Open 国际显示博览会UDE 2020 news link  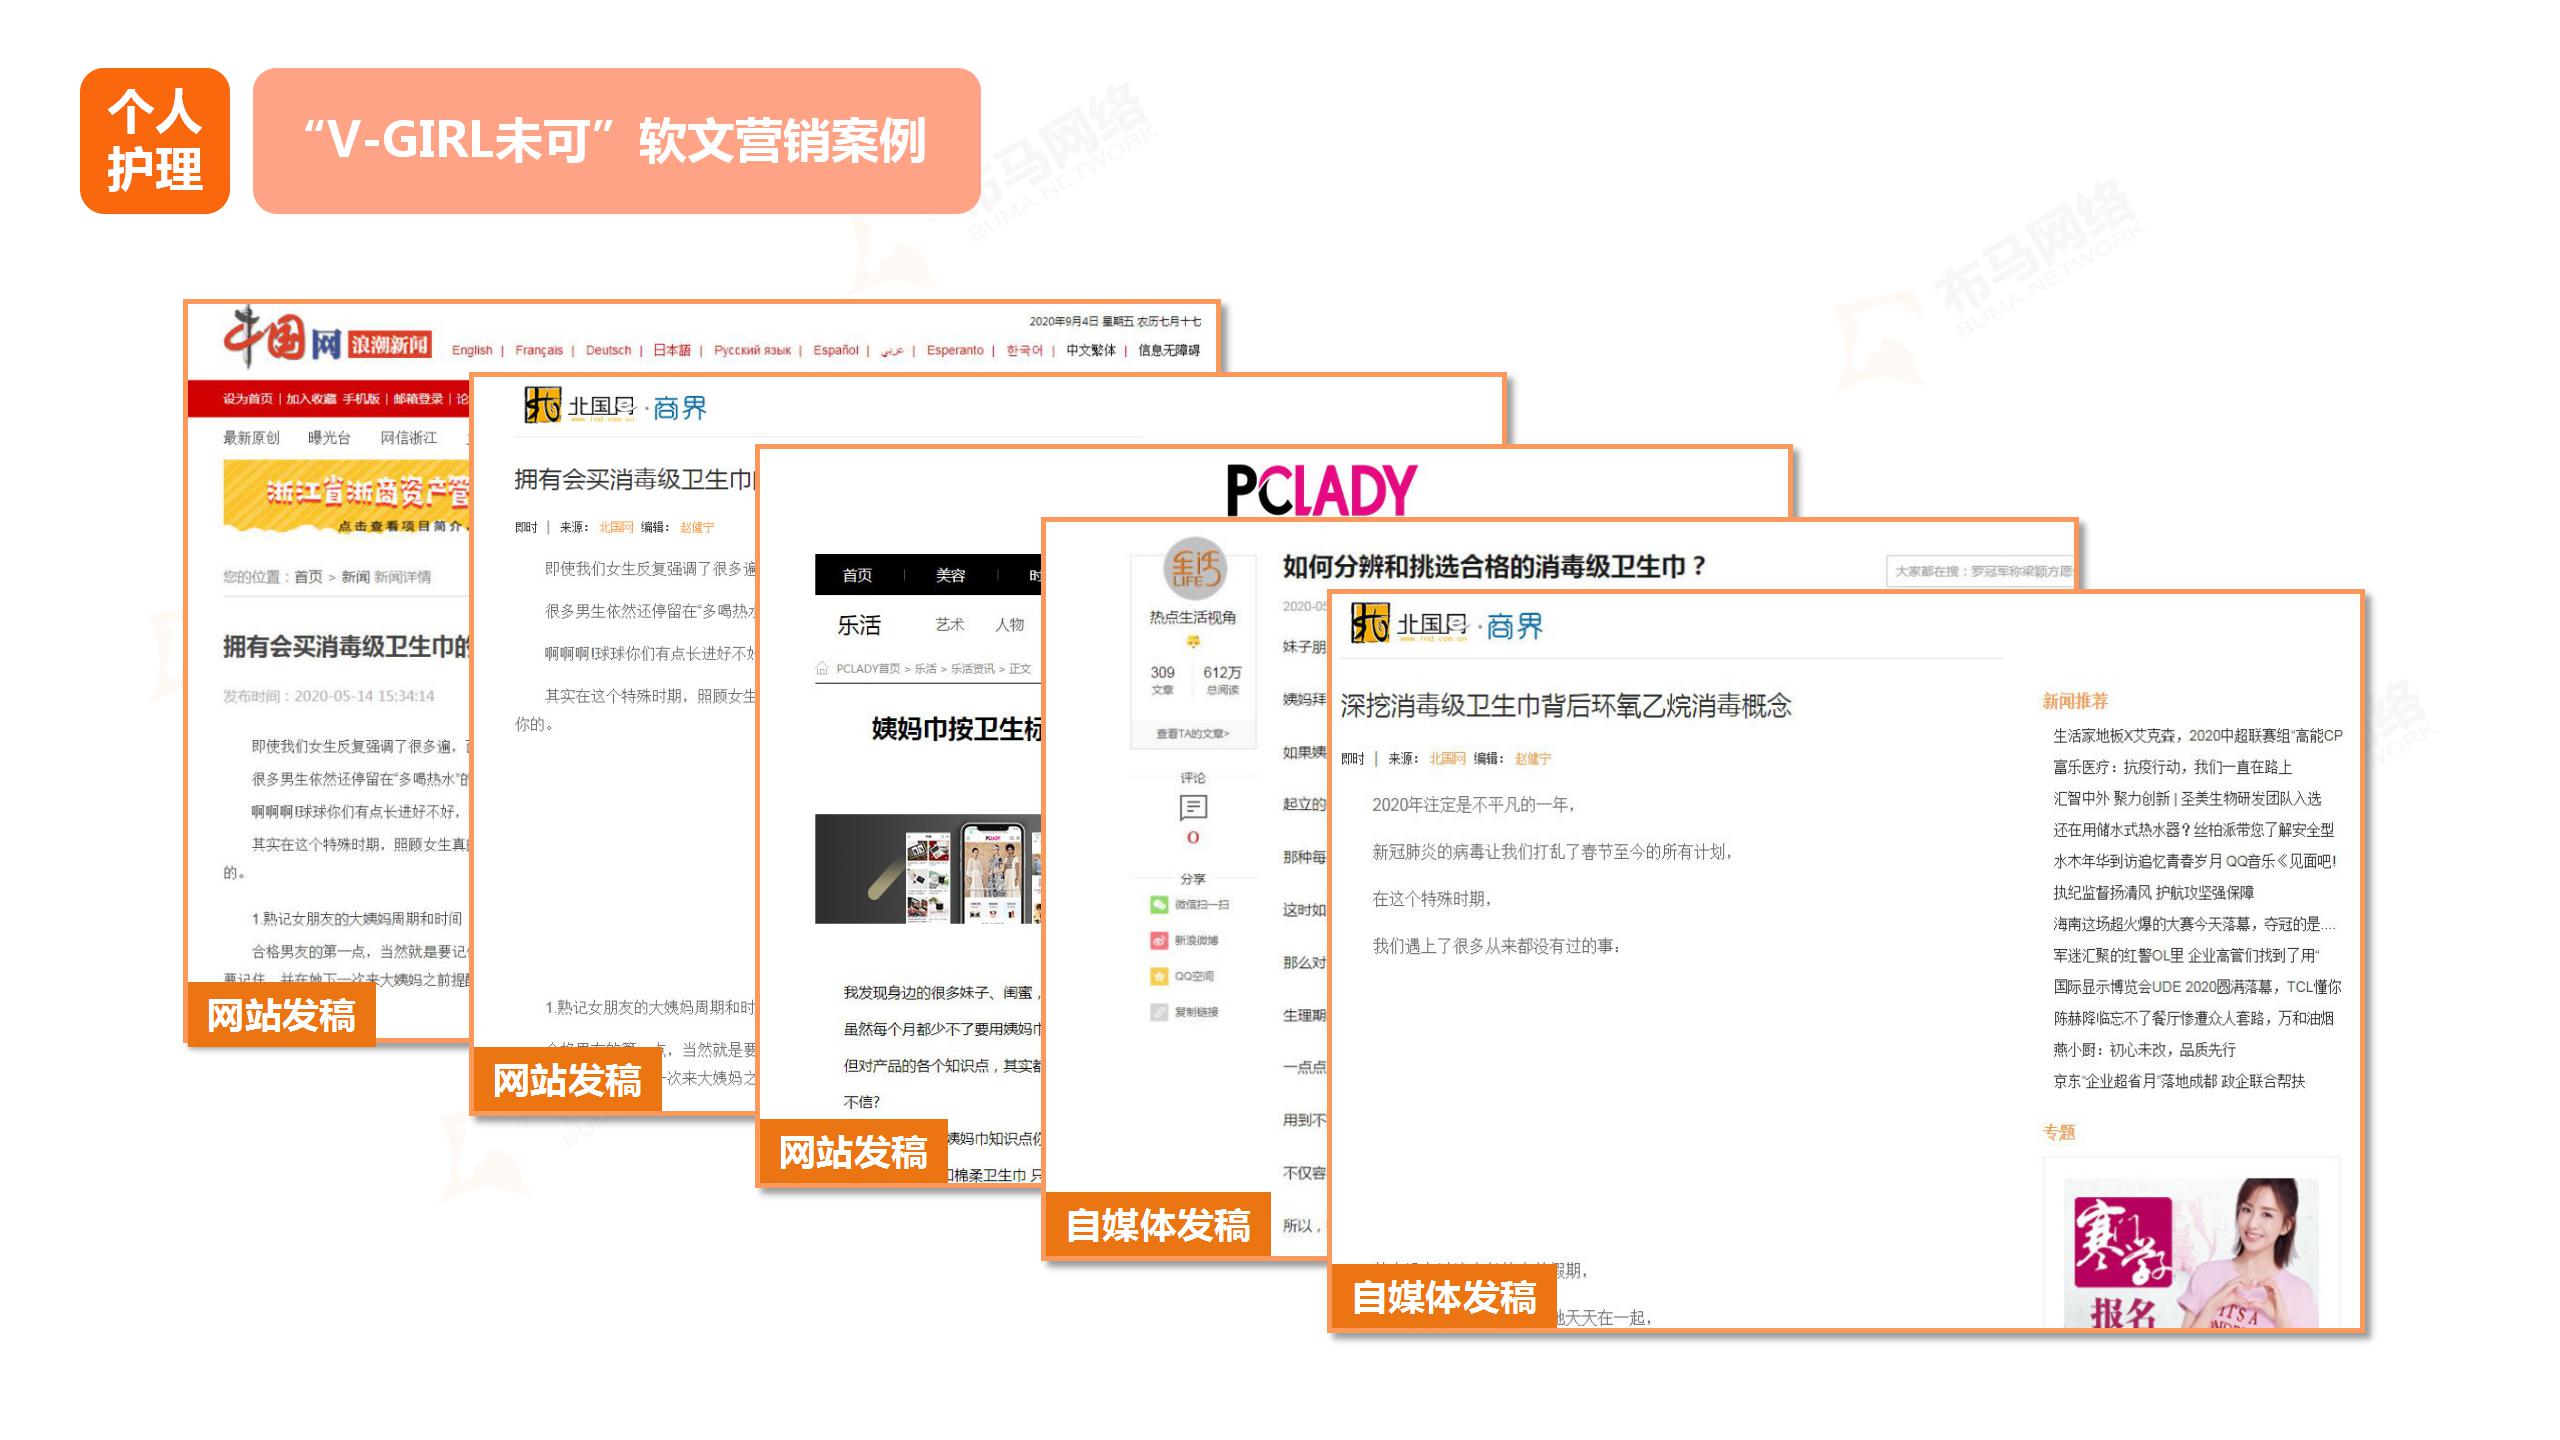coord(2198,986)
